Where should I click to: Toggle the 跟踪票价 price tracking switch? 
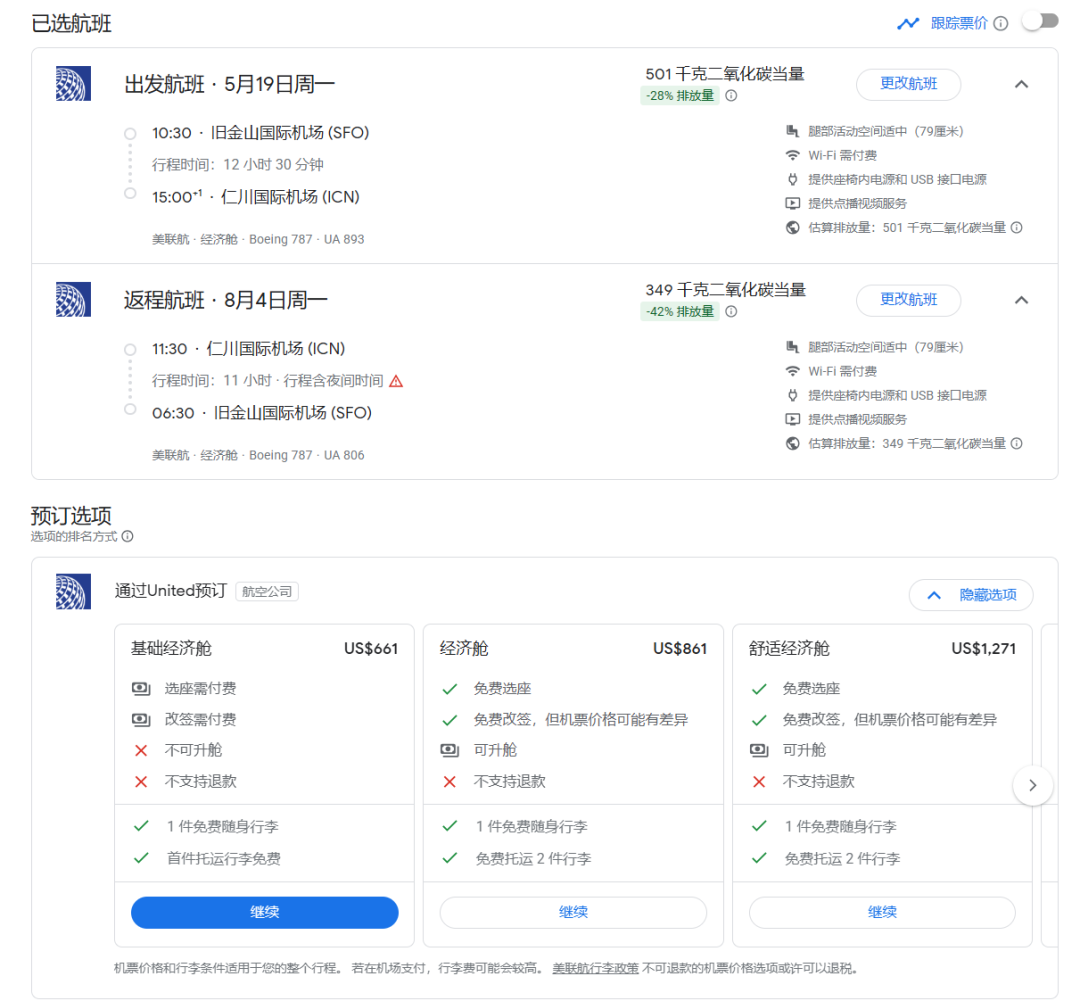[x=1039, y=22]
